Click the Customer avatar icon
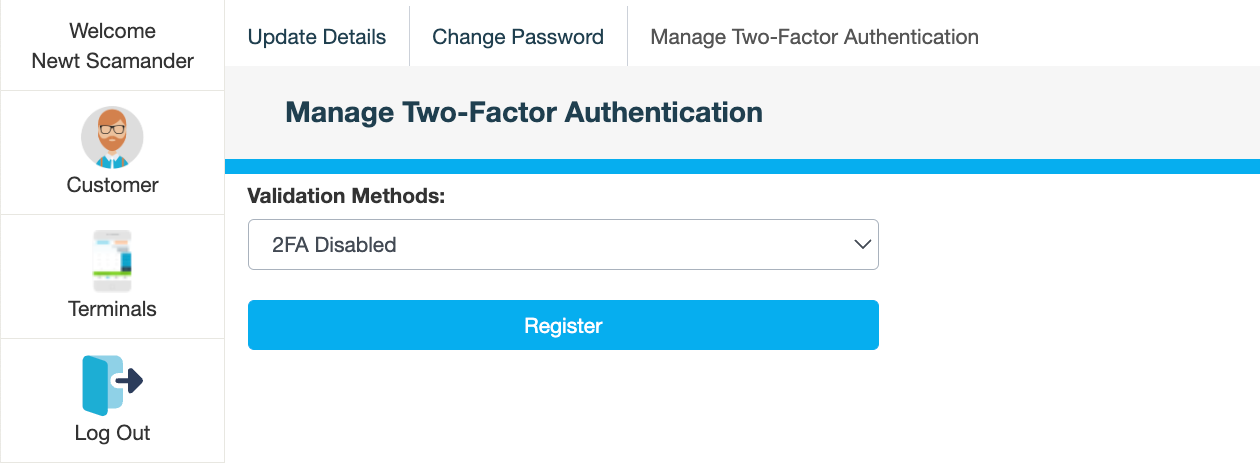 (112, 138)
